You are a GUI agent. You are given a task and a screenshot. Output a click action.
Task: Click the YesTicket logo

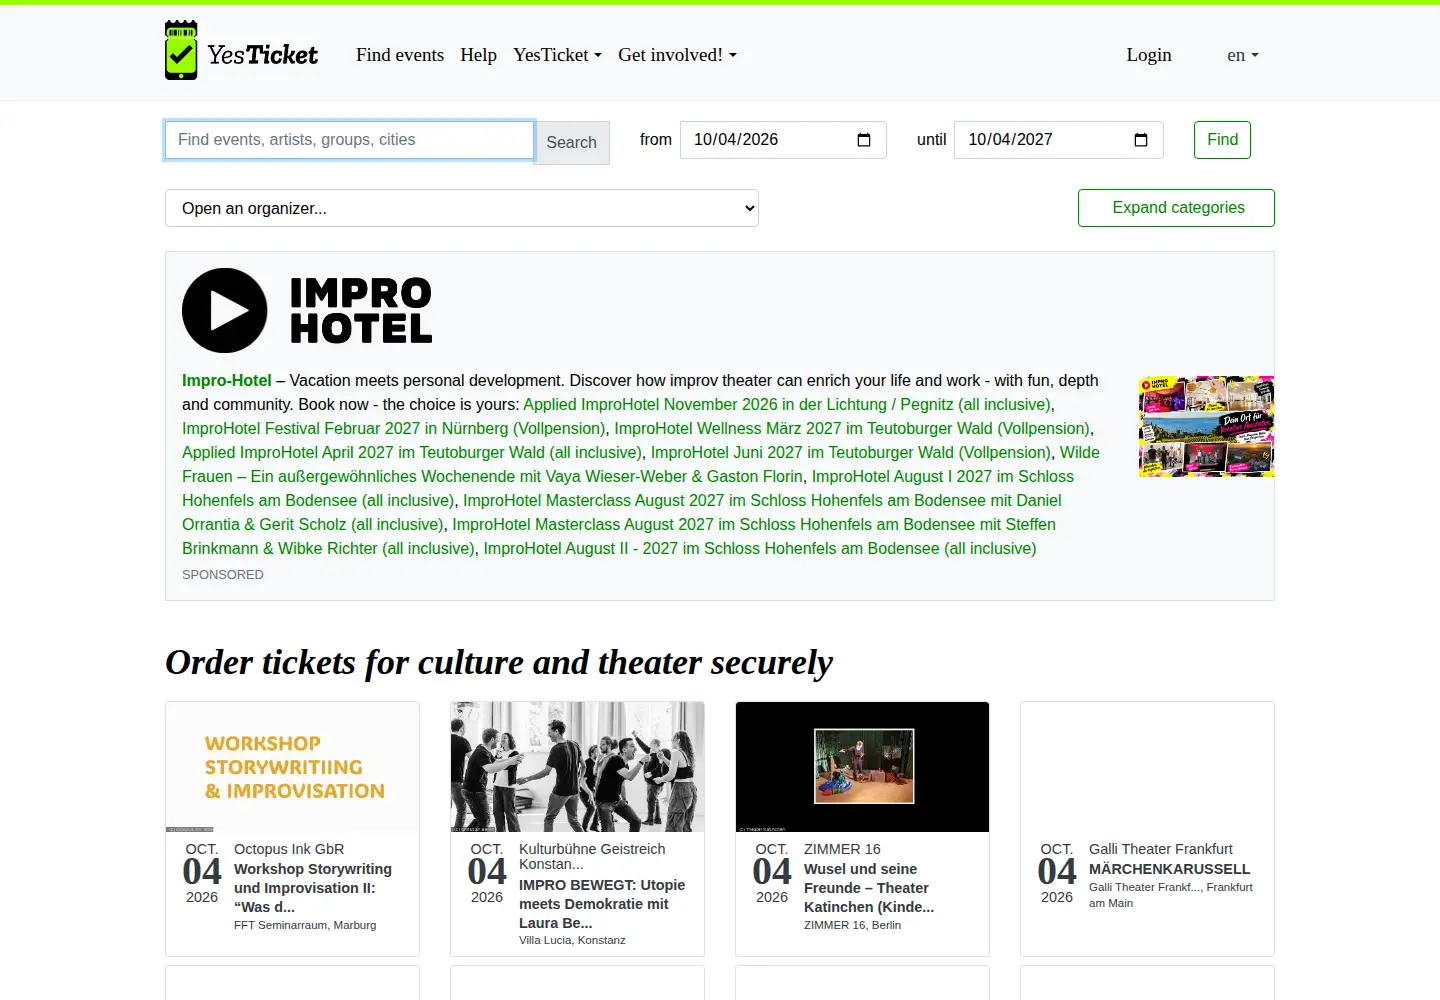tap(241, 51)
